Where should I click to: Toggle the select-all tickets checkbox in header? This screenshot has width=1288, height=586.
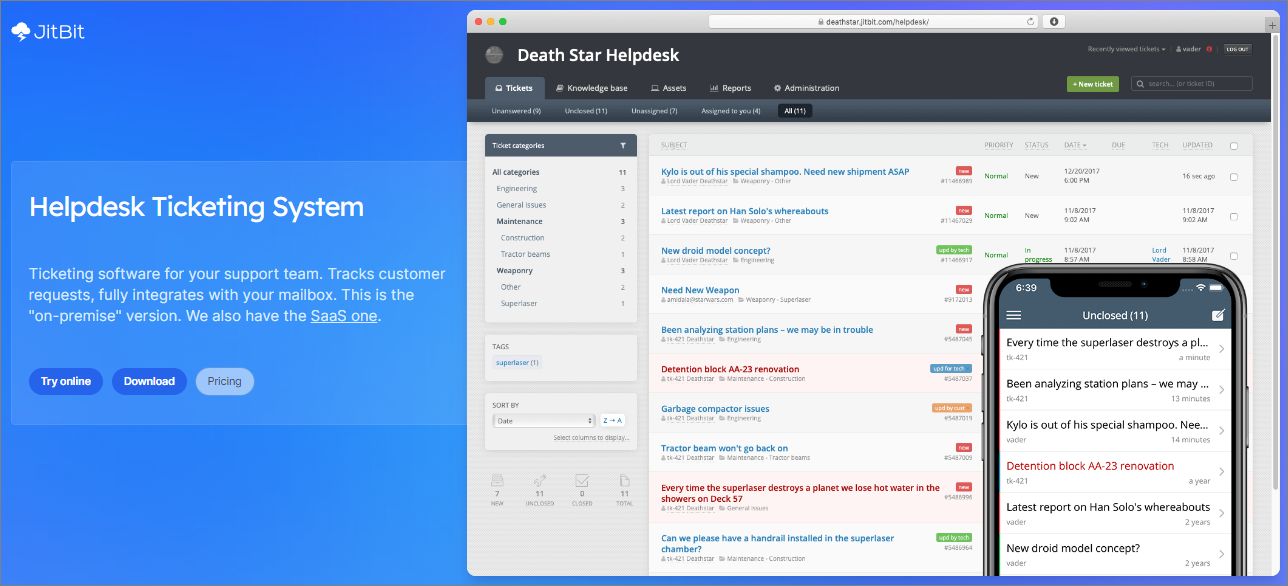point(1234,146)
